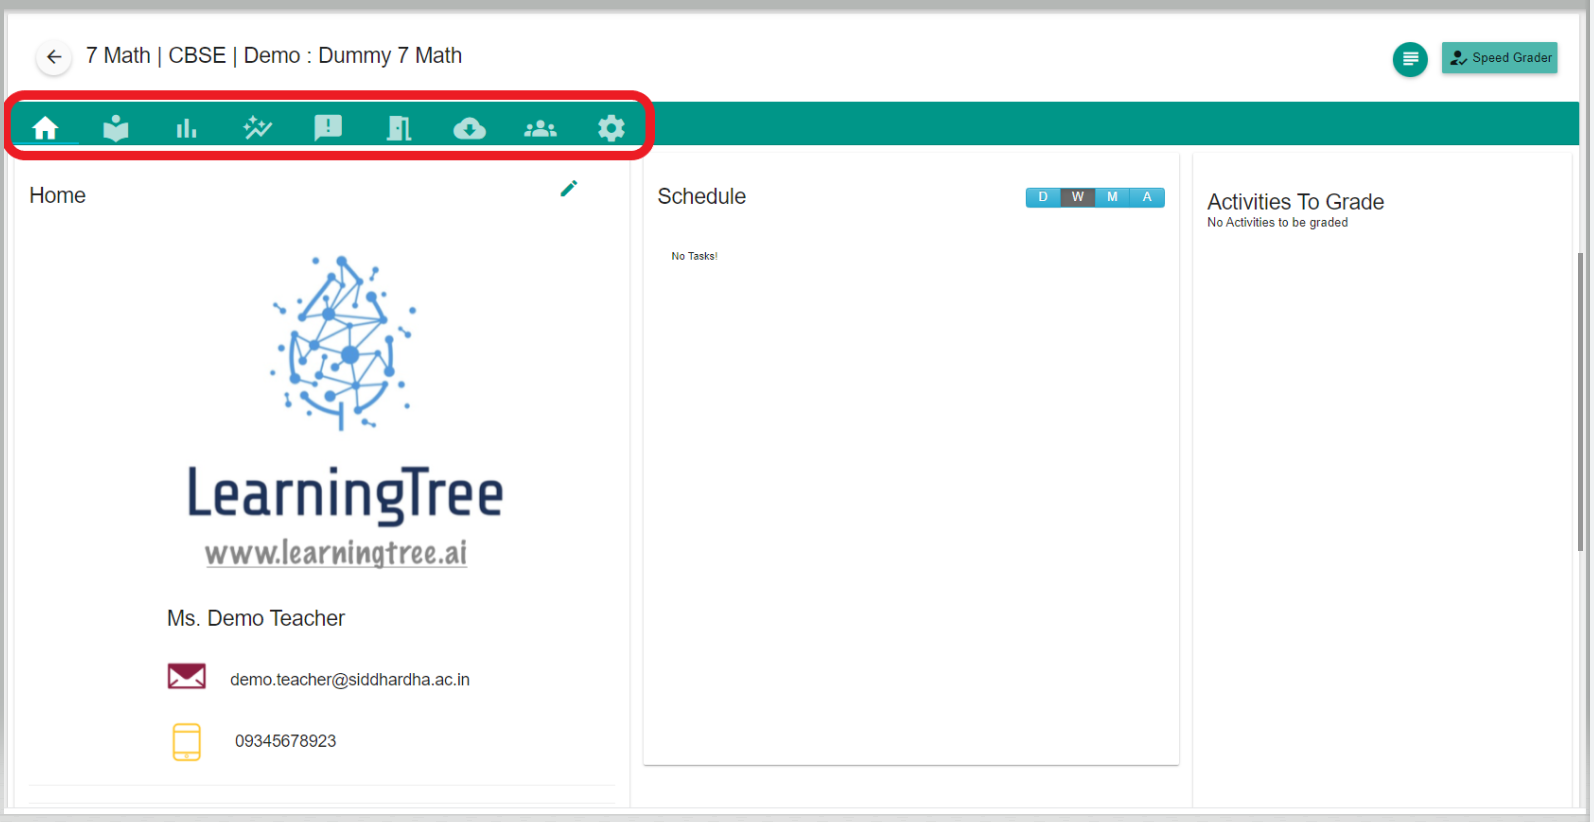
Task: Click the pencil edit icon for Home
Action: pos(569,189)
